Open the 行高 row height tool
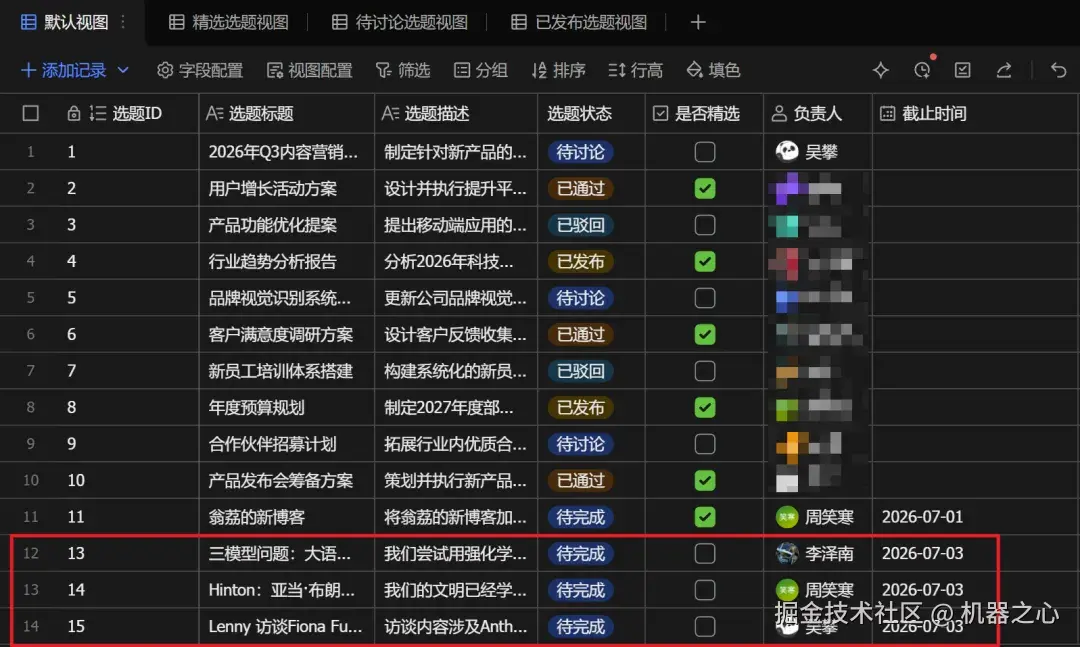The width and height of the screenshot is (1080, 647). point(636,70)
